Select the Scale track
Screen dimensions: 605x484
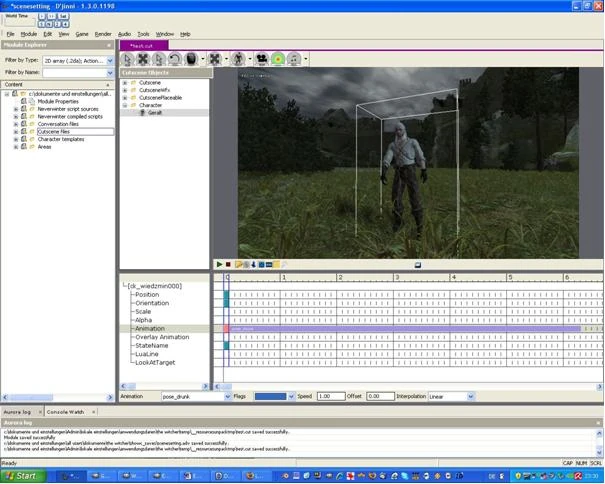(x=143, y=311)
